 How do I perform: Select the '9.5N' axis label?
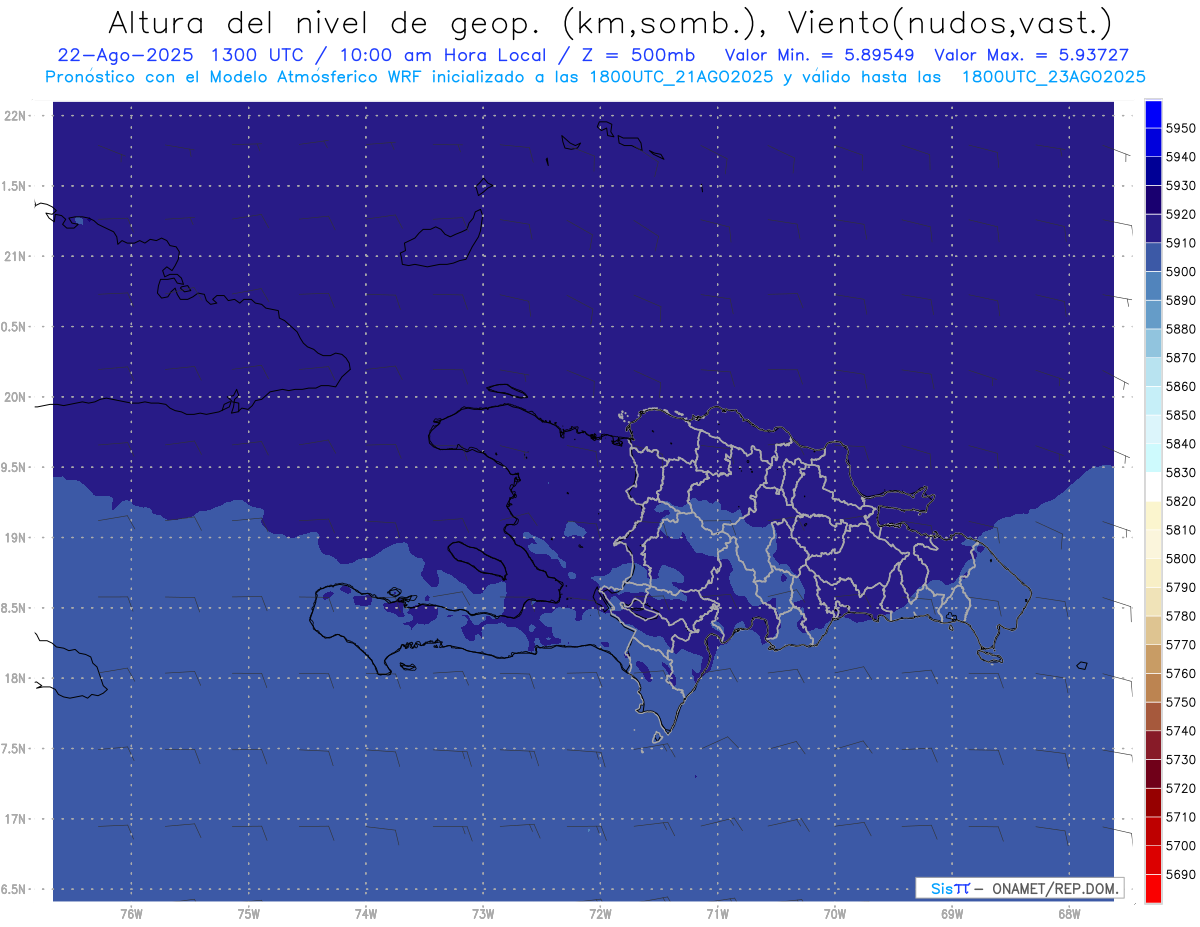pos(15,467)
